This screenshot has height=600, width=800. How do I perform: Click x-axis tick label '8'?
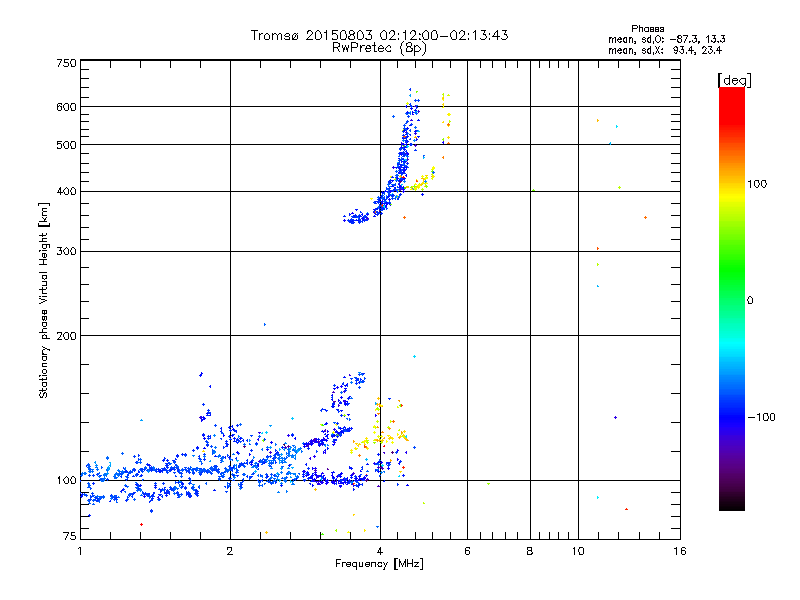click(x=530, y=551)
